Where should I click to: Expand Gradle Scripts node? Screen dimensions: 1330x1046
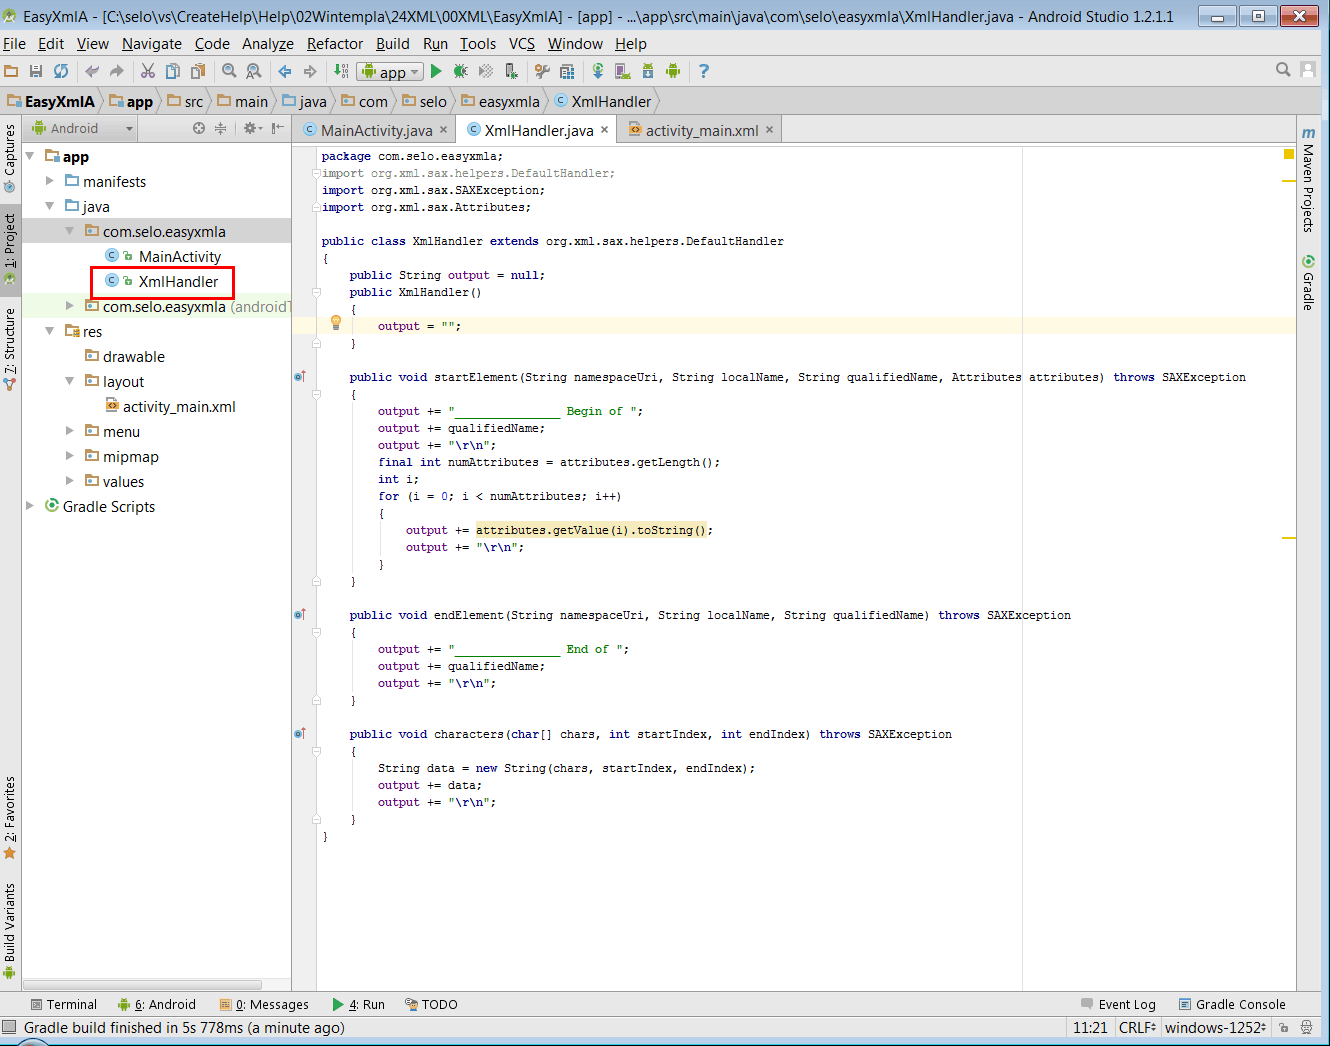pyautogui.click(x=30, y=506)
